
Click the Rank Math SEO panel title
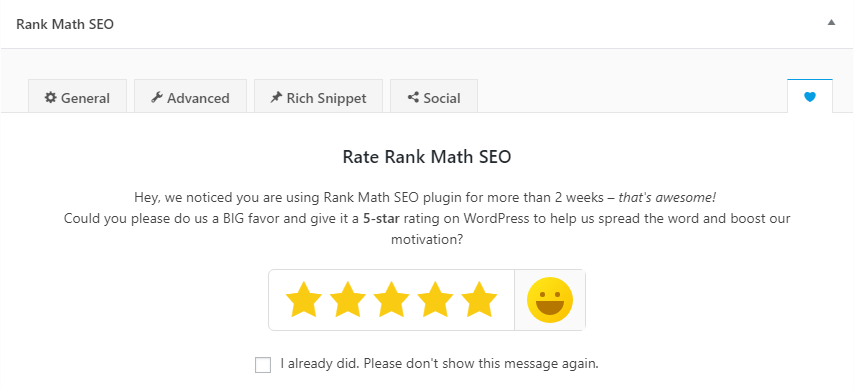(x=65, y=24)
